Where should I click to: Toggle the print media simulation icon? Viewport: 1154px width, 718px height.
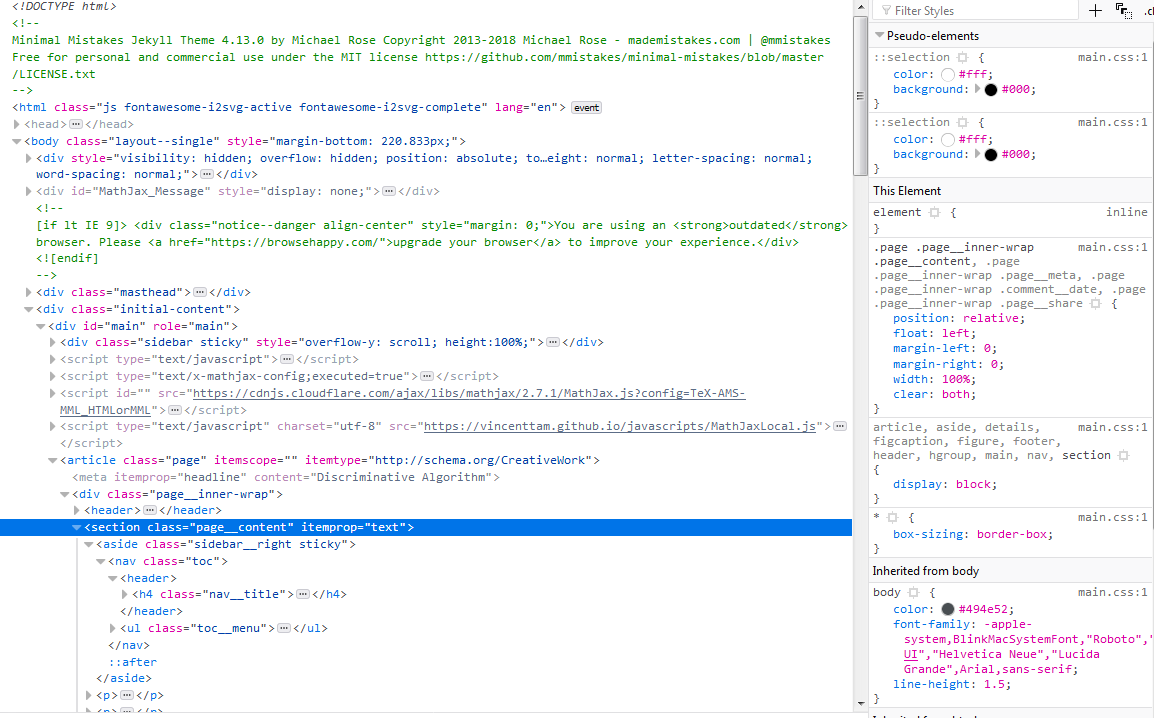coord(1124,12)
